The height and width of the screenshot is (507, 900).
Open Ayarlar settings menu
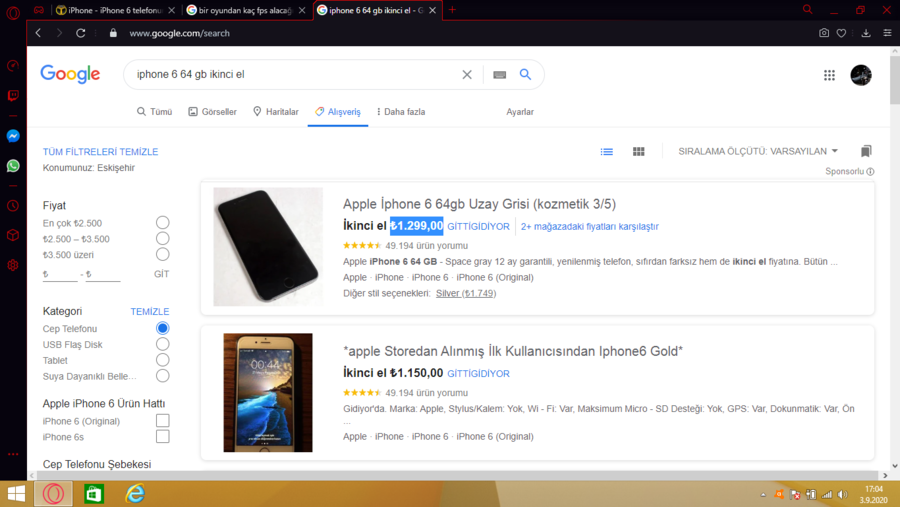pyautogui.click(x=520, y=112)
